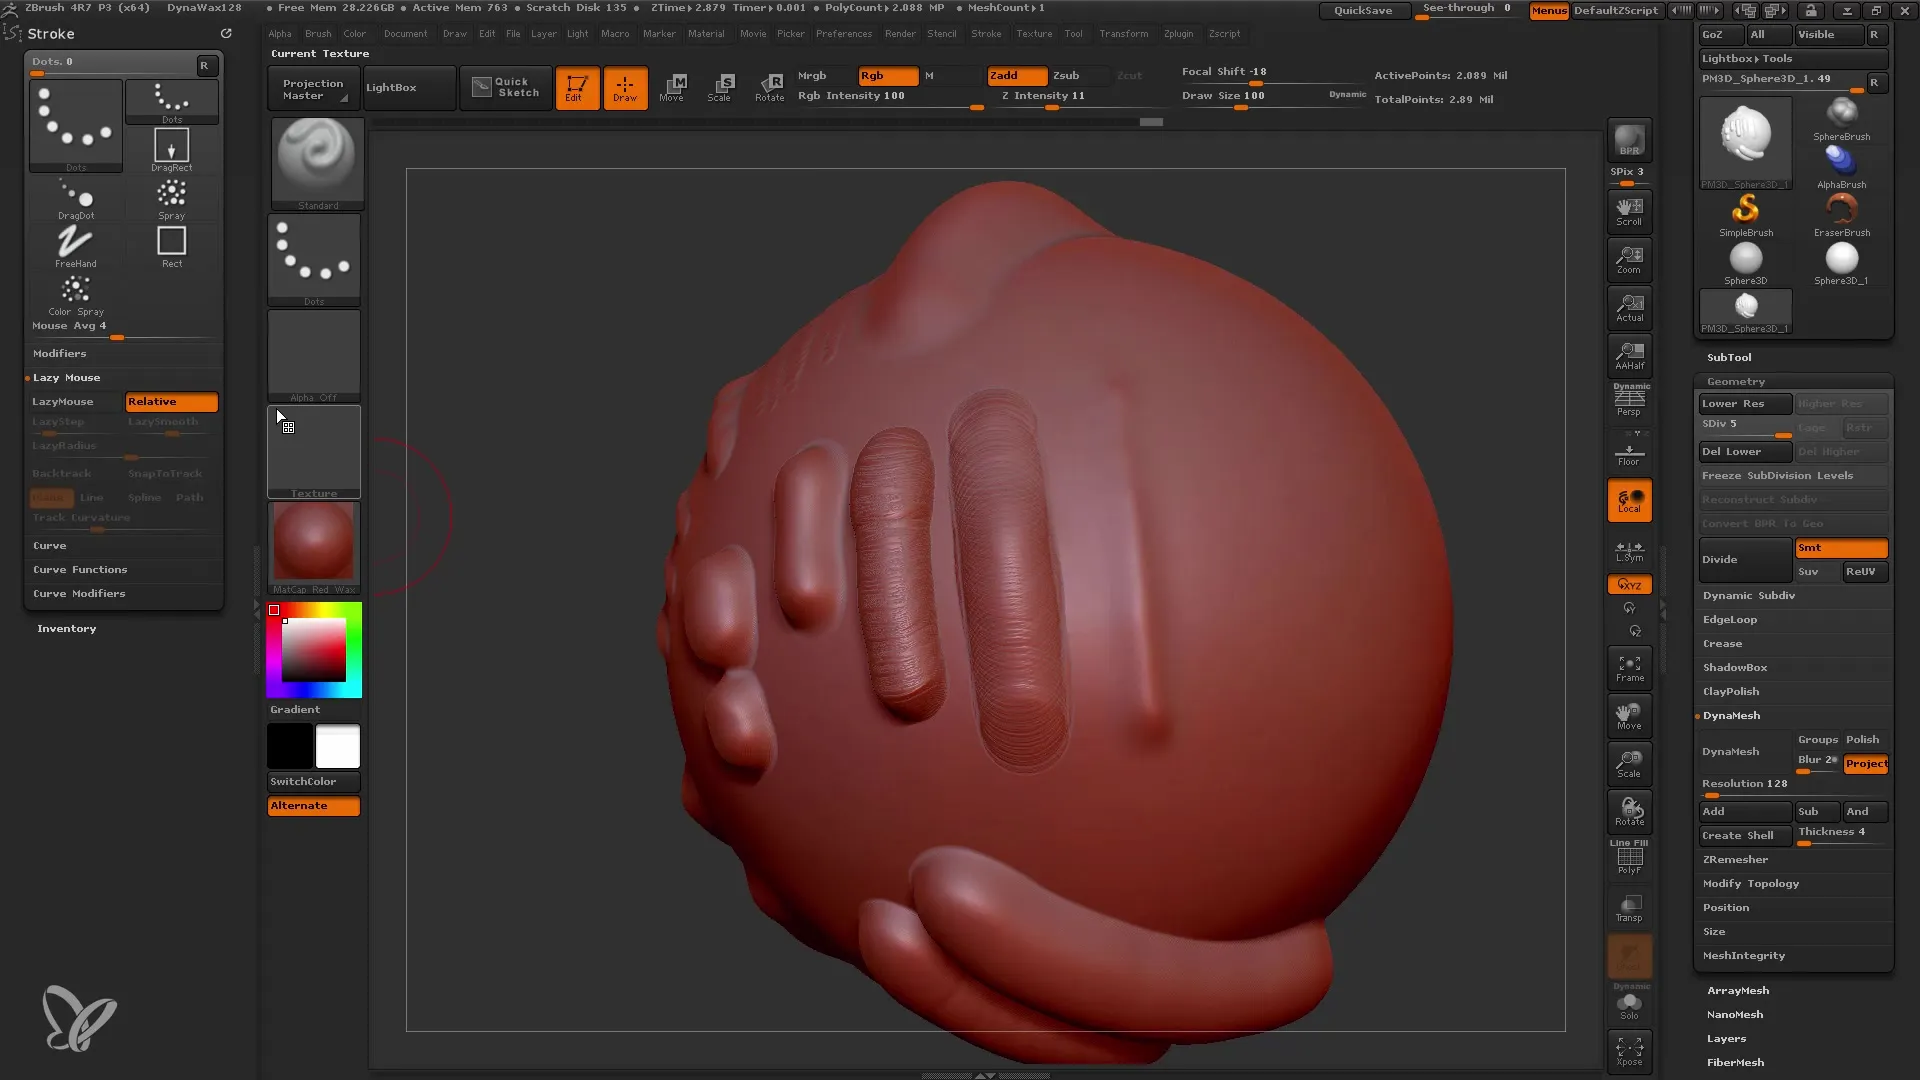Select the Draw tool in top toolbar
Viewport: 1920px width, 1080px height.
click(x=625, y=86)
